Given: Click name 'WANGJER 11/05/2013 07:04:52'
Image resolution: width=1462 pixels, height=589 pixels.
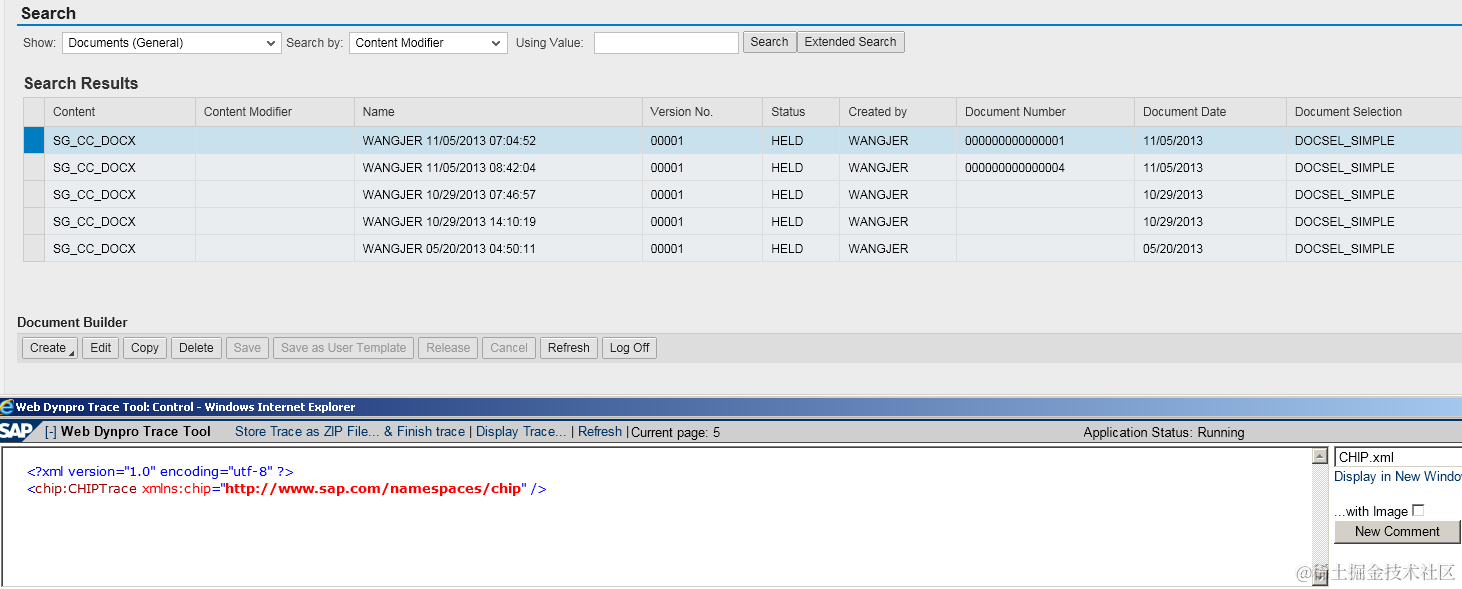Looking at the screenshot, I should coord(449,141).
